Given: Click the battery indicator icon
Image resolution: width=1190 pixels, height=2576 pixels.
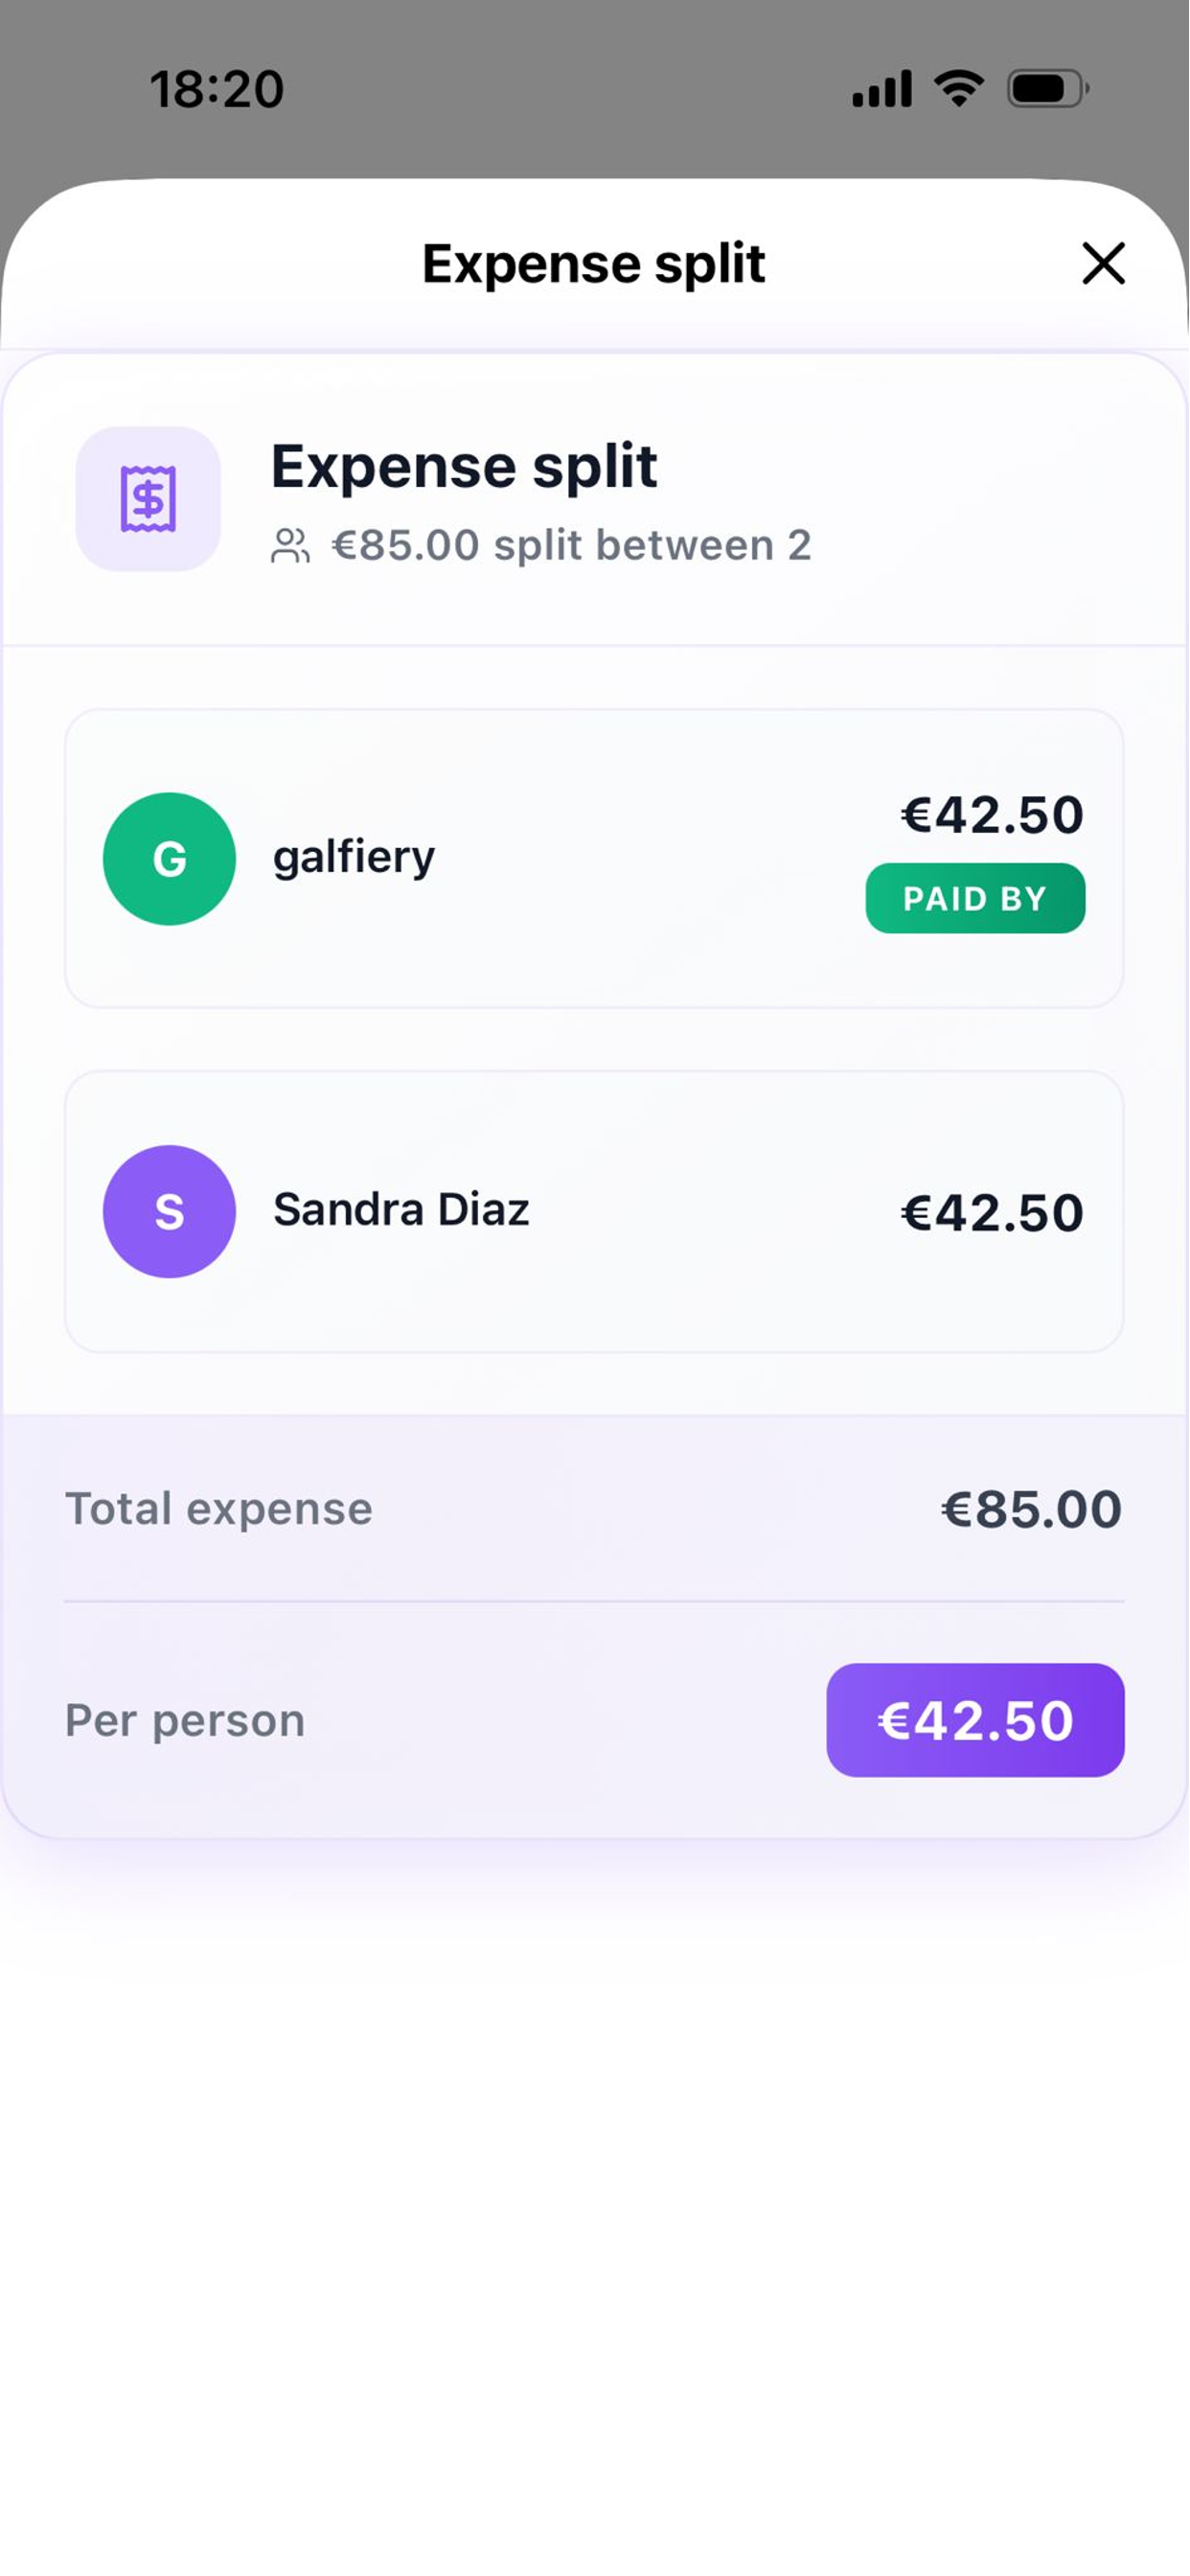Looking at the screenshot, I should point(1047,89).
